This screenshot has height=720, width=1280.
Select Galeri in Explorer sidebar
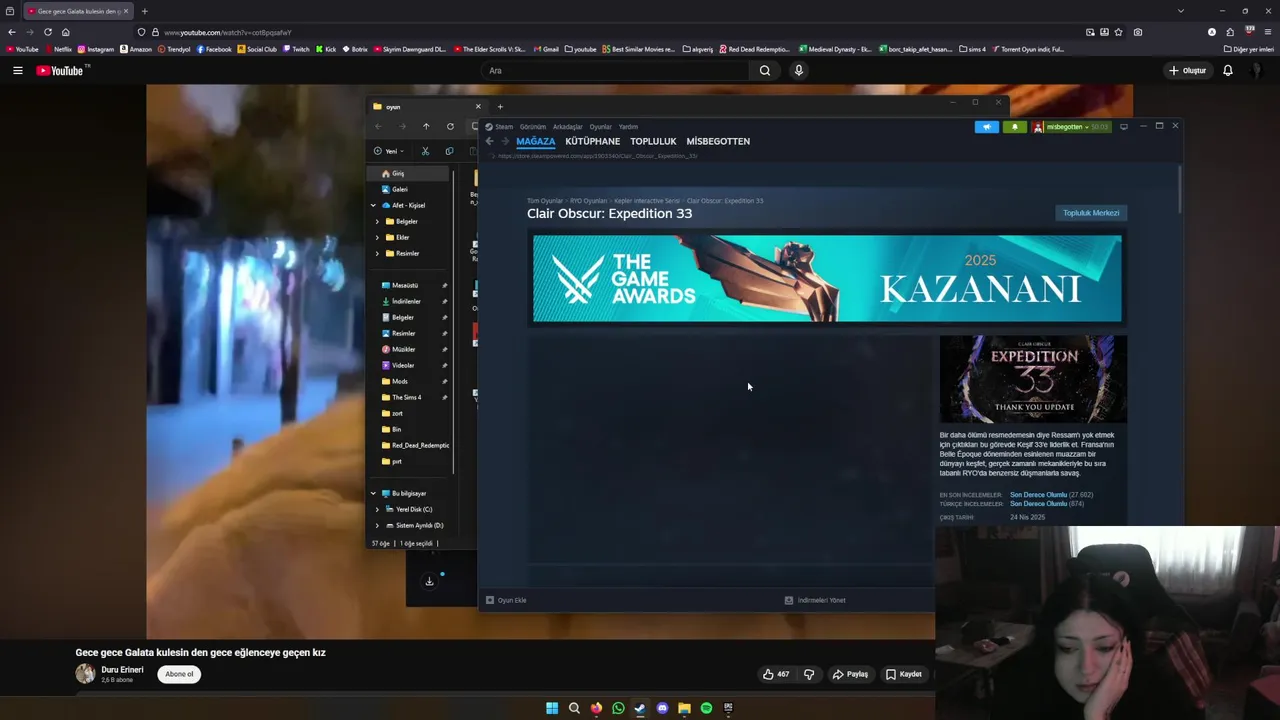pyautogui.click(x=399, y=189)
